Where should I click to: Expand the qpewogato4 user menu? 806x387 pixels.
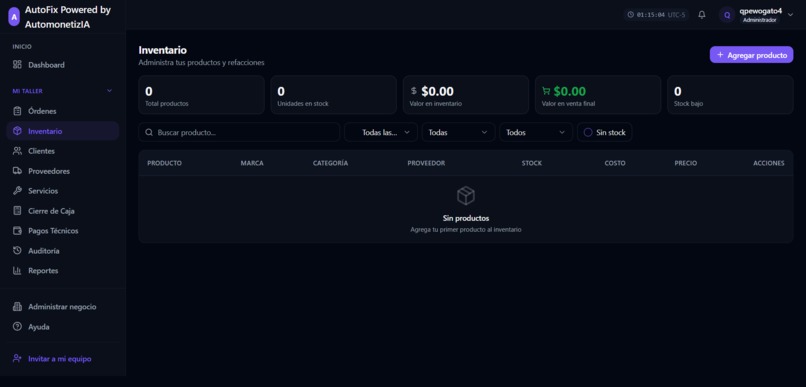tap(791, 15)
